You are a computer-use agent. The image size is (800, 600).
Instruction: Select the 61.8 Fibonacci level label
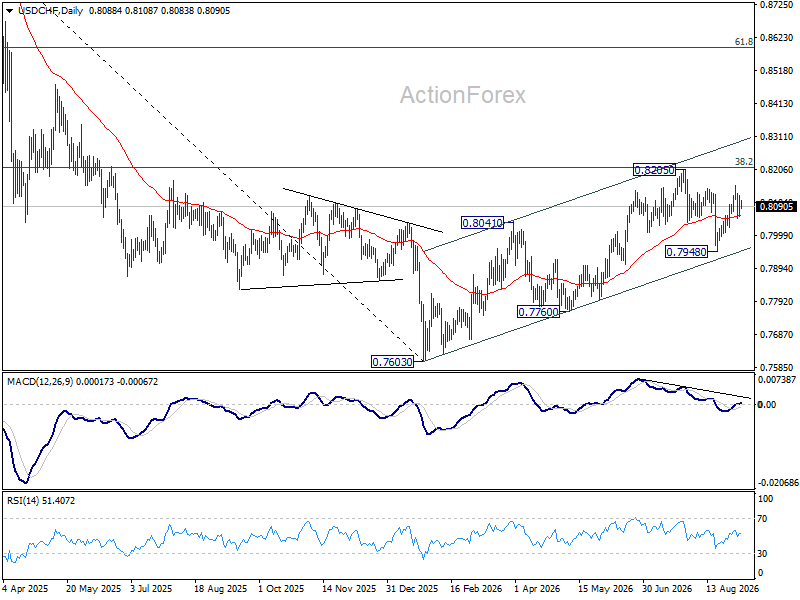(x=743, y=42)
